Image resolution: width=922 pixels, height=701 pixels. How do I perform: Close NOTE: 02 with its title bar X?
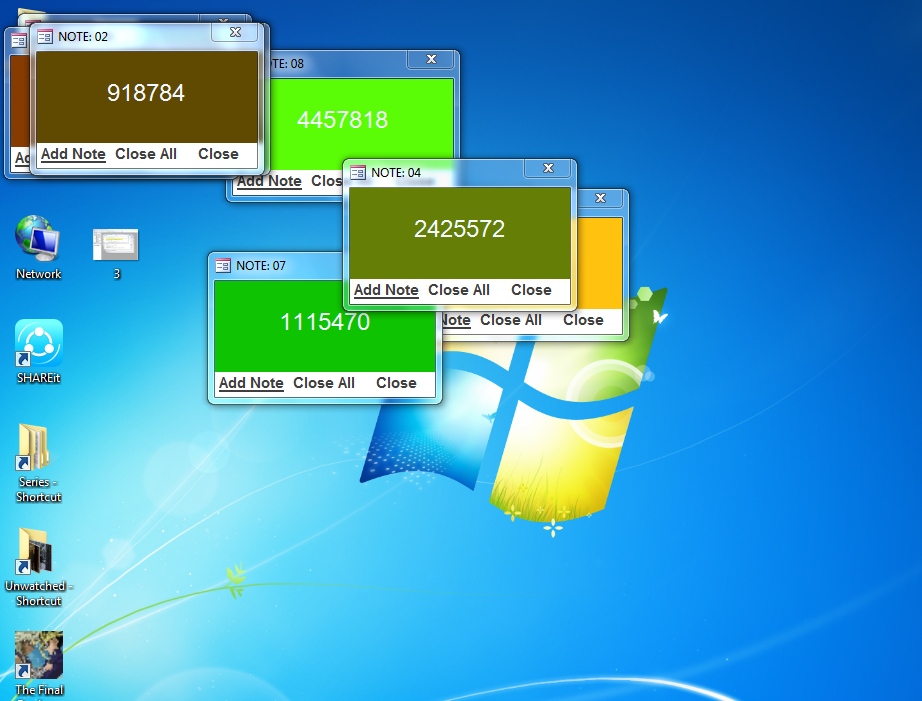235,32
